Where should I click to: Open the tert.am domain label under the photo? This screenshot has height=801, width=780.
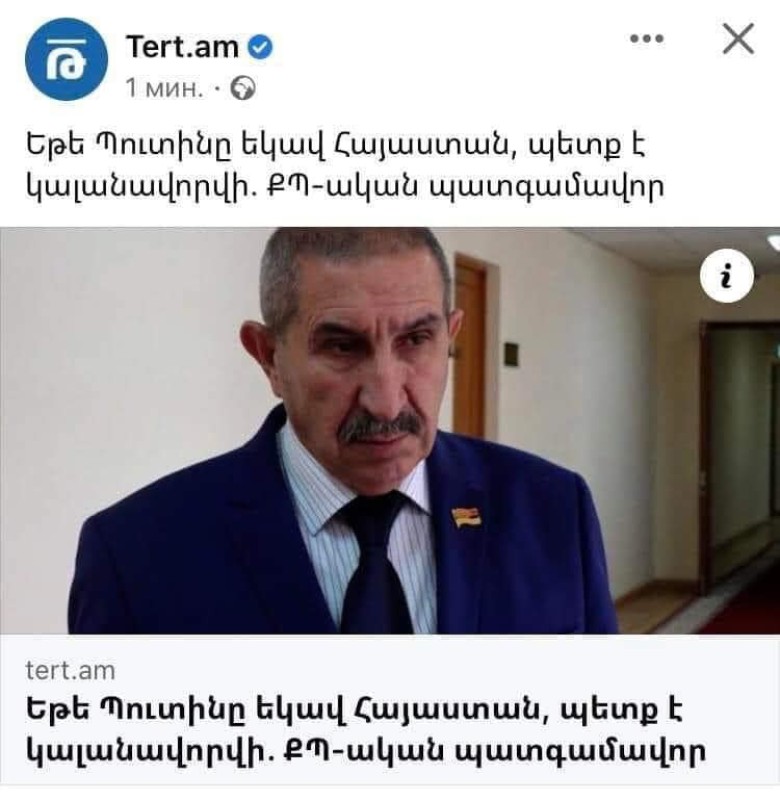(70, 670)
